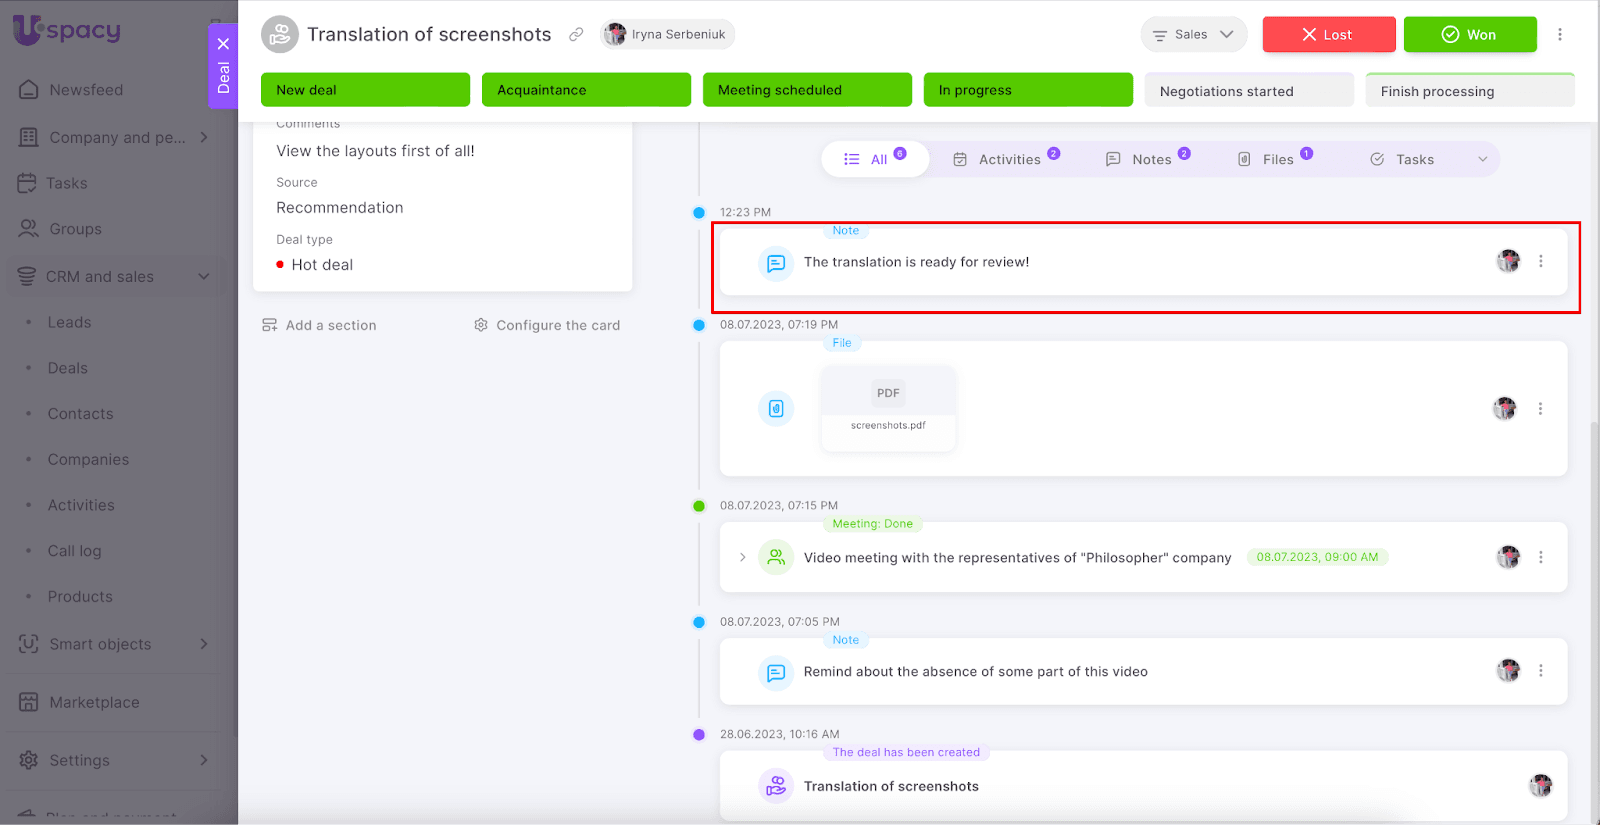
Task: Click the Marketplace store icon in sidebar
Action: click(x=29, y=702)
